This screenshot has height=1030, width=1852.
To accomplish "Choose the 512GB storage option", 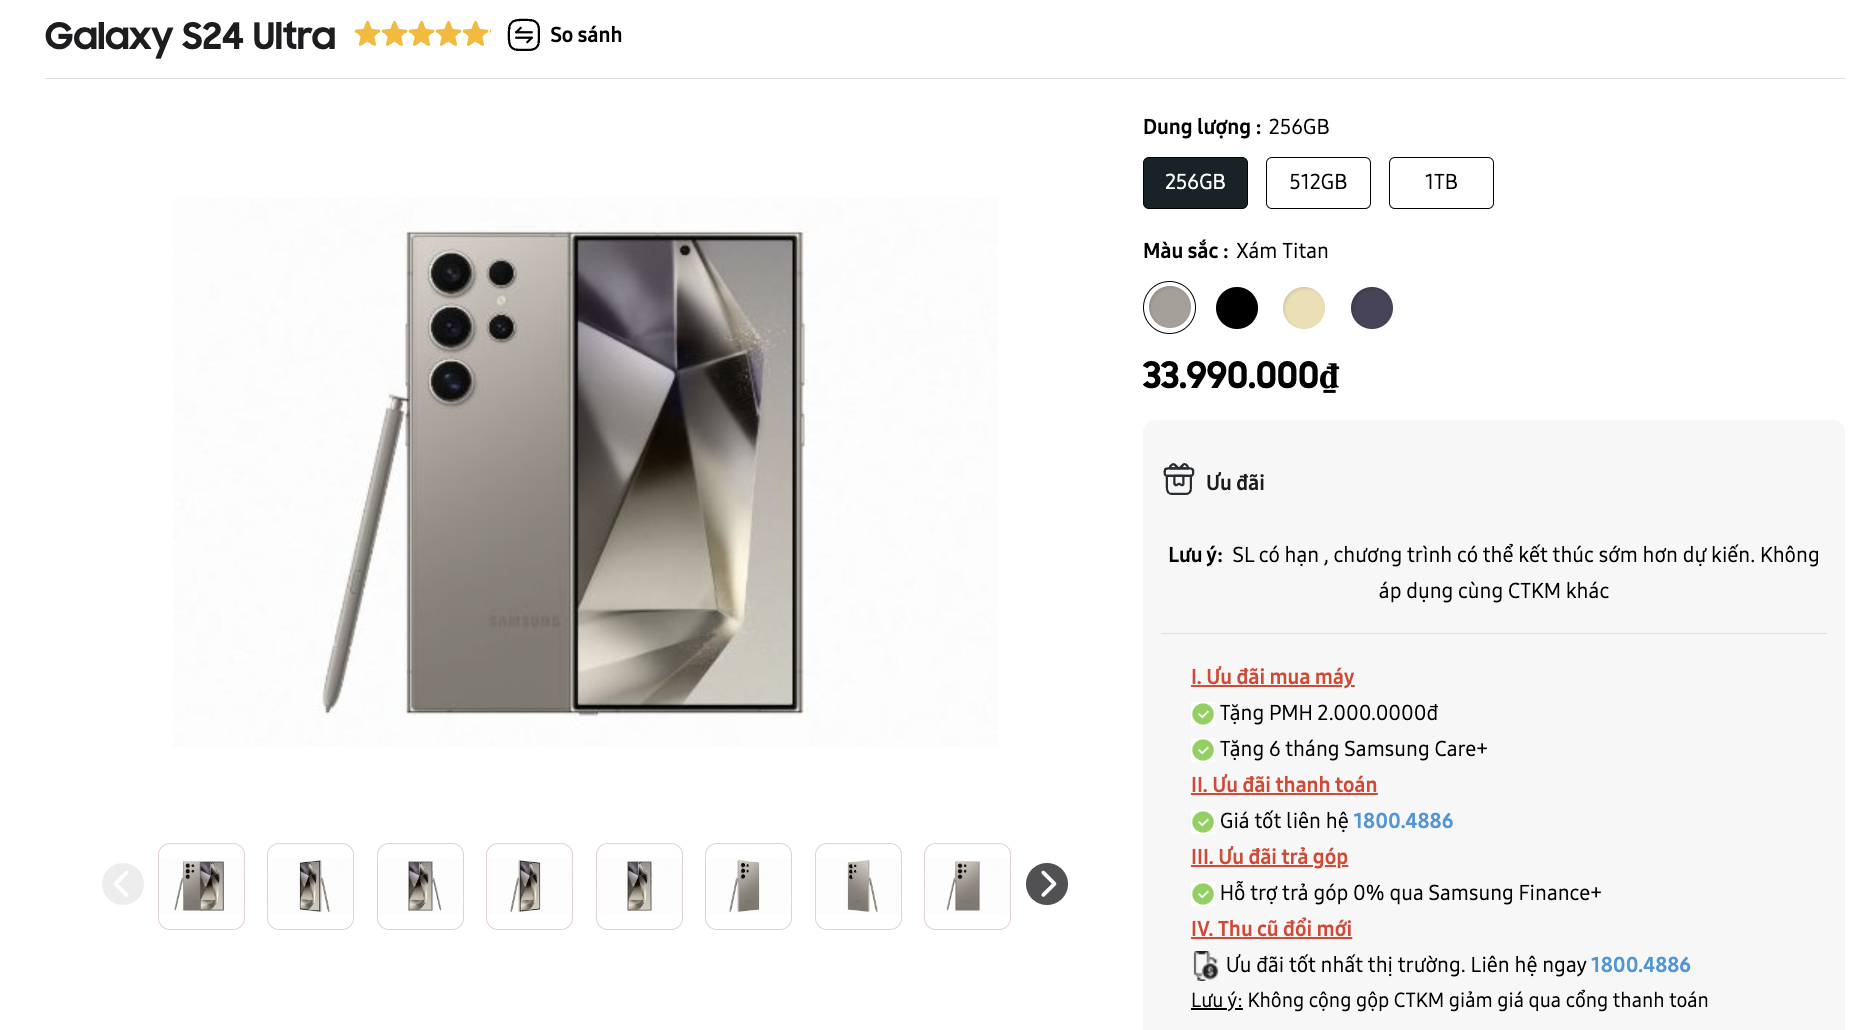I will click(x=1318, y=183).
